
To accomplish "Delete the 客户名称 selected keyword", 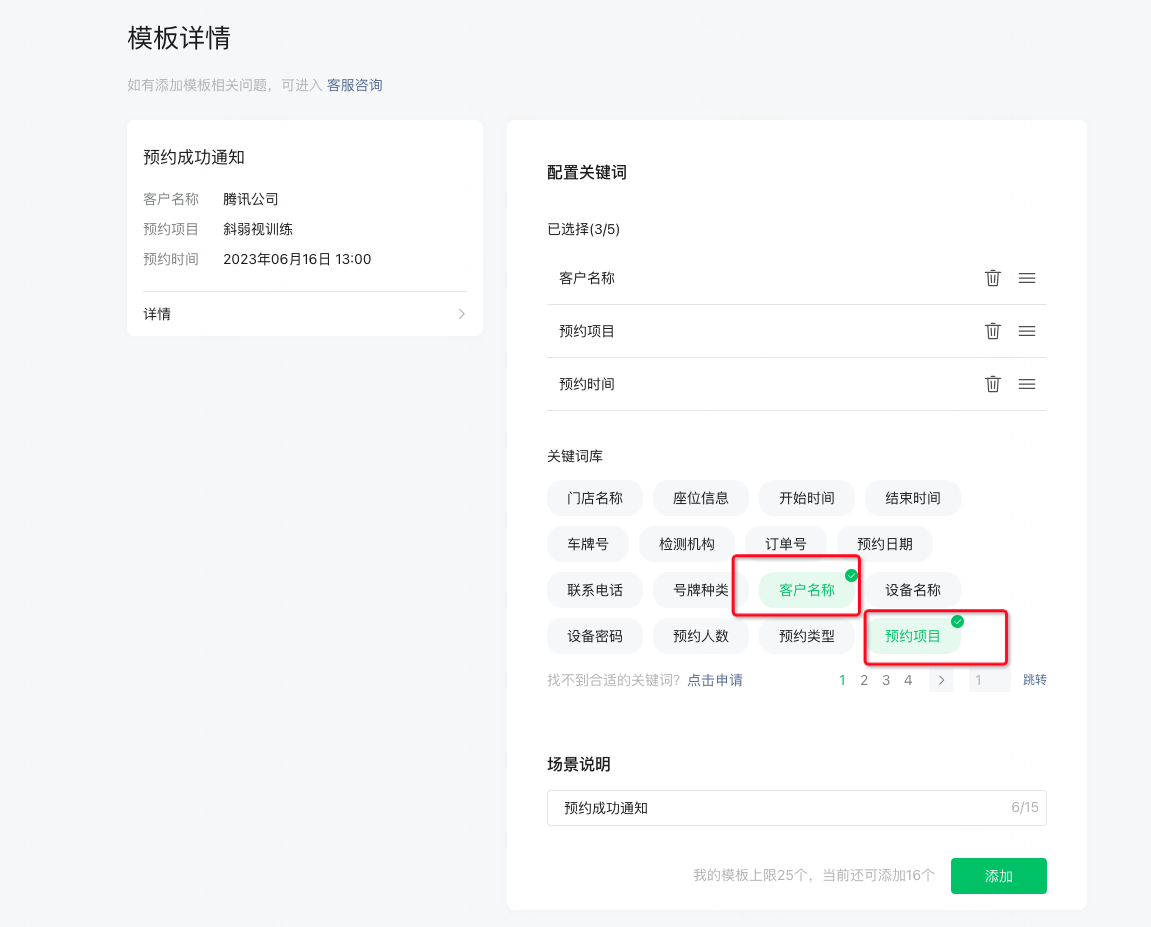I will pyautogui.click(x=992, y=278).
